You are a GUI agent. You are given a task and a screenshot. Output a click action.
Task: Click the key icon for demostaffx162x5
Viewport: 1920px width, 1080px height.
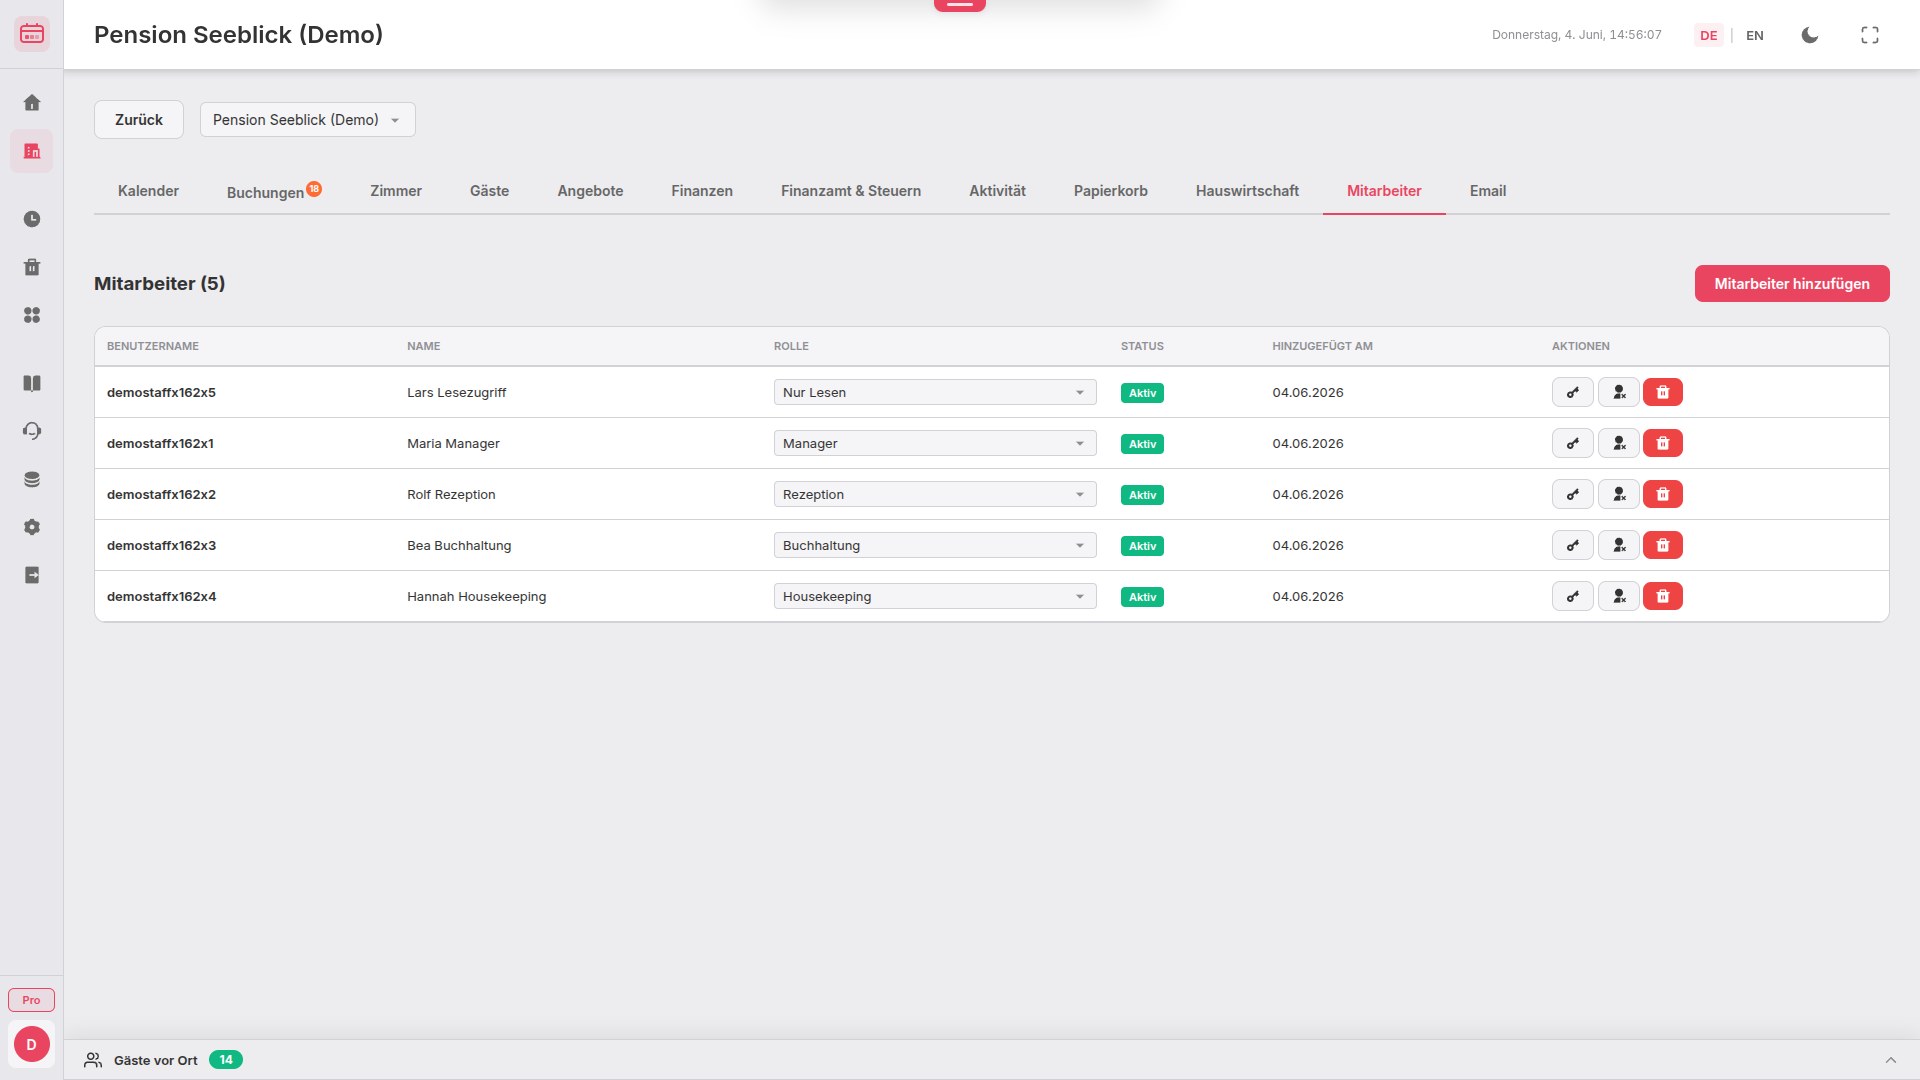click(x=1572, y=392)
